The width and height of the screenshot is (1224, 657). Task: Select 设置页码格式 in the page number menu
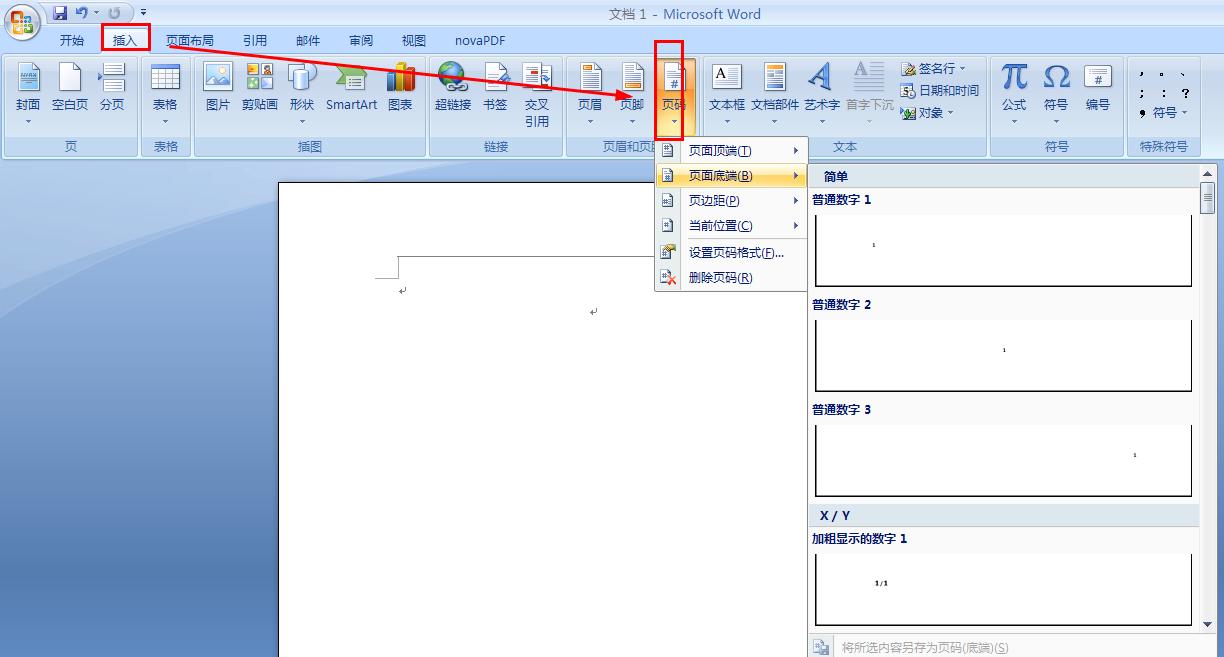coord(731,252)
